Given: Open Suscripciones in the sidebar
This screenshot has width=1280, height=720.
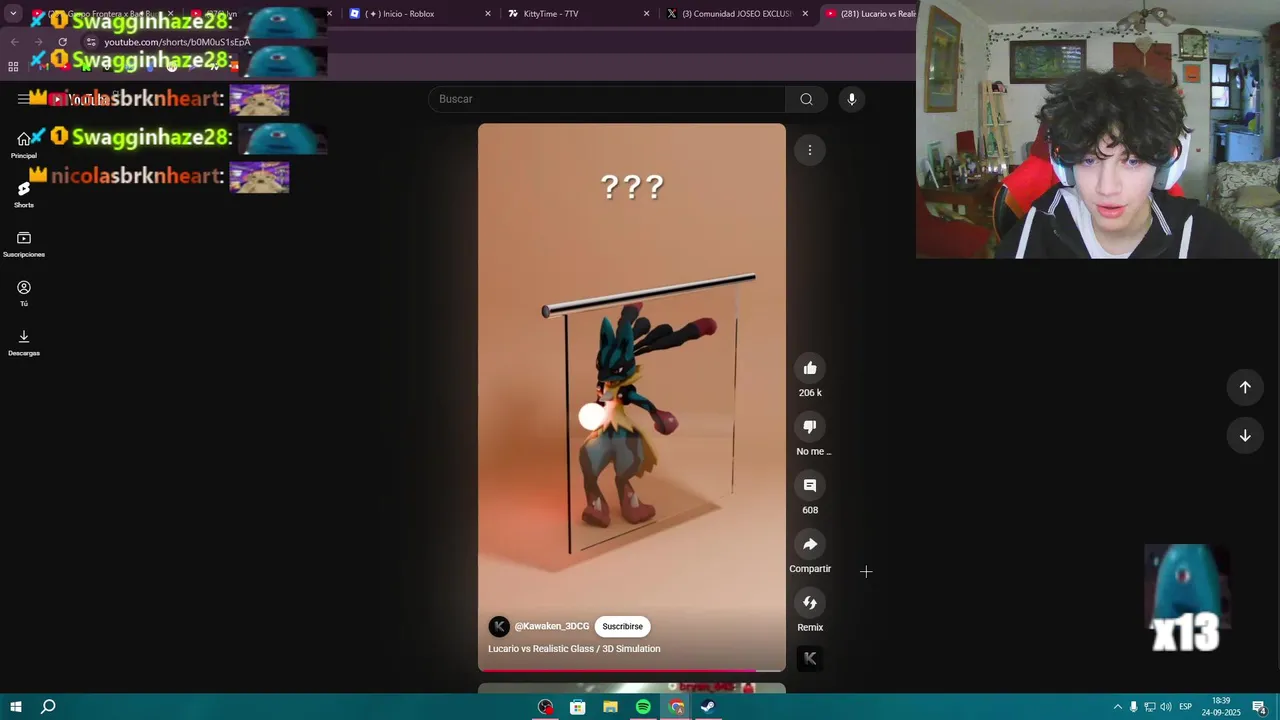Looking at the screenshot, I should coord(24,243).
